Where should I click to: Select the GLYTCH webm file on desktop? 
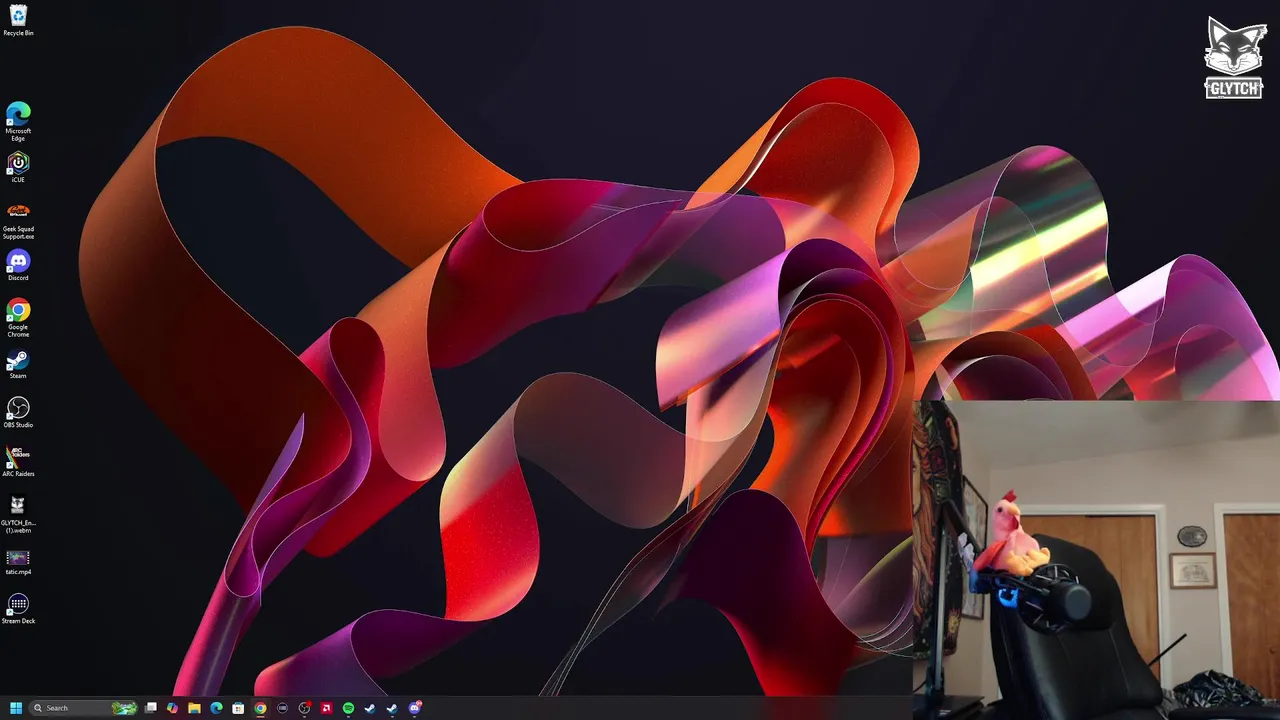pyautogui.click(x=18, y=514)
